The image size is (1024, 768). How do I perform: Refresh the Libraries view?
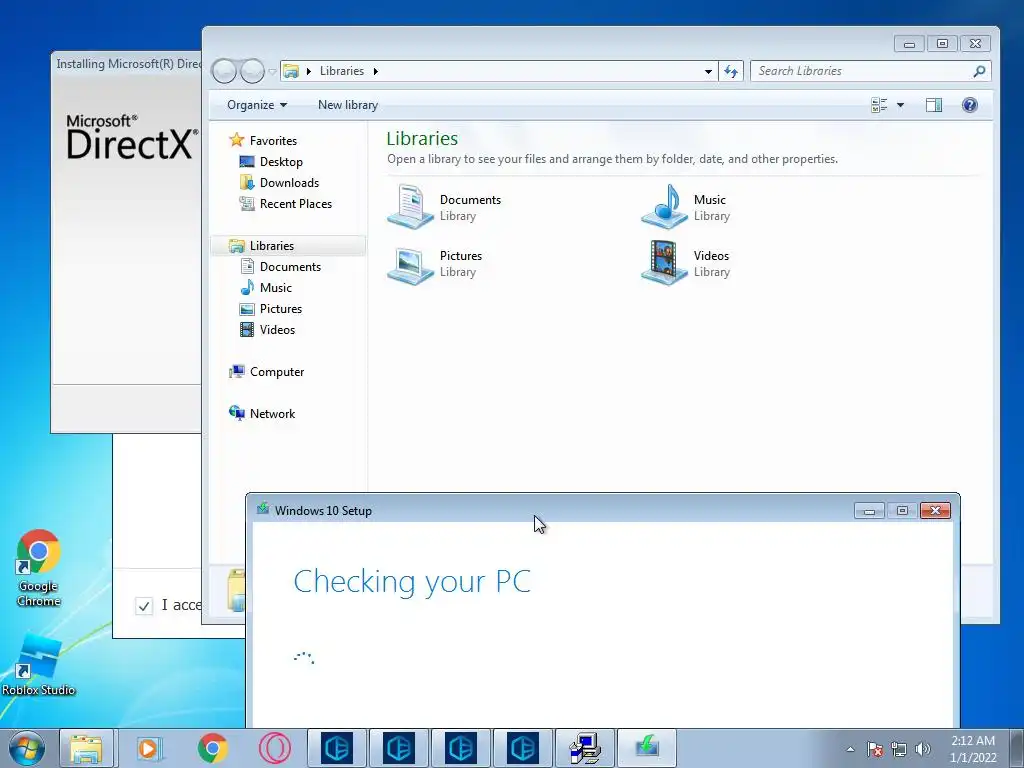click(x=731, y=71)
